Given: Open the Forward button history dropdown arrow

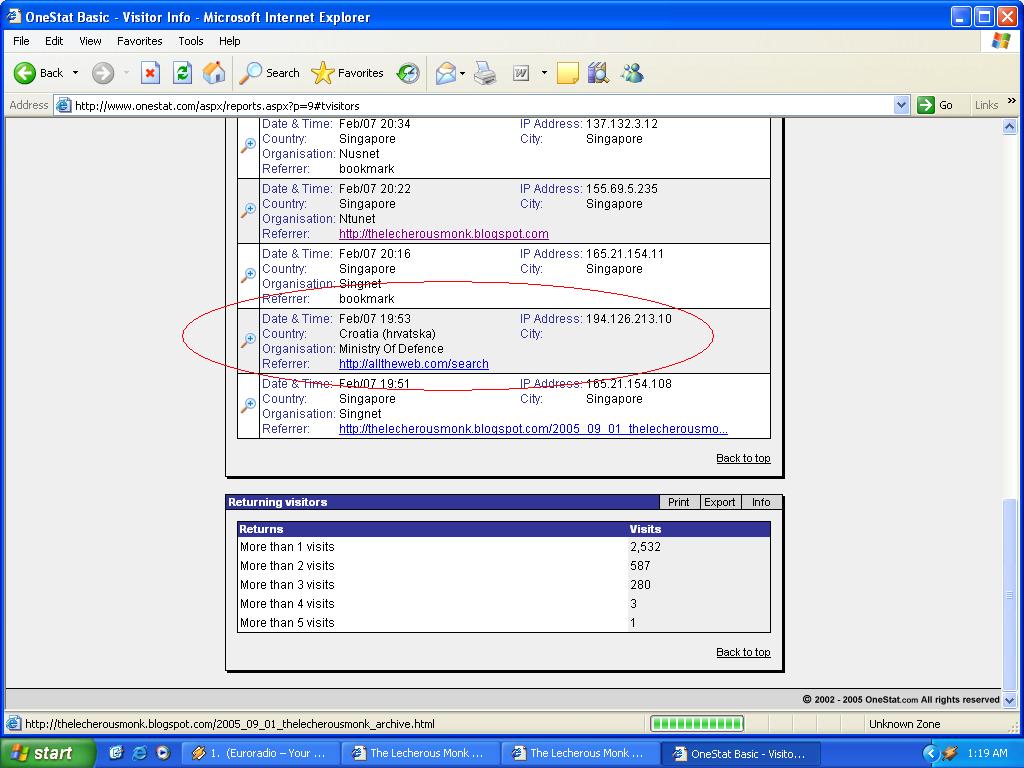Looking at the screenshot, I should coord(126,72).
